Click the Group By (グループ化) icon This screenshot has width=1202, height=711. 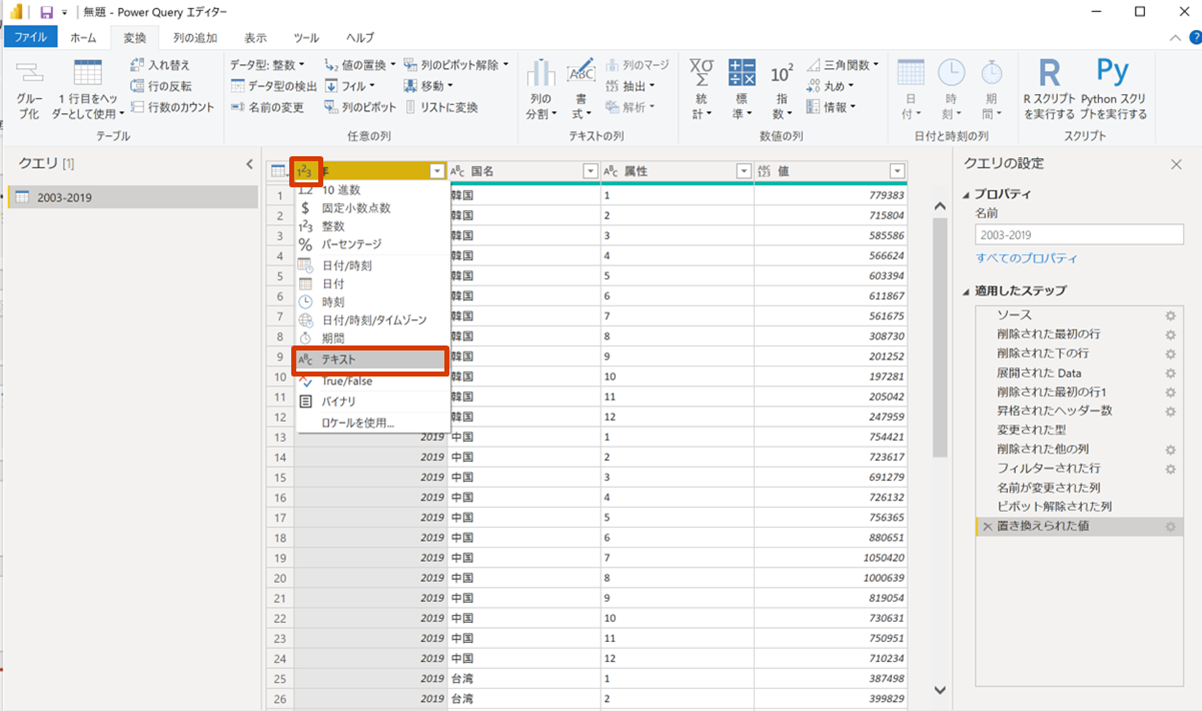(30, 73)
